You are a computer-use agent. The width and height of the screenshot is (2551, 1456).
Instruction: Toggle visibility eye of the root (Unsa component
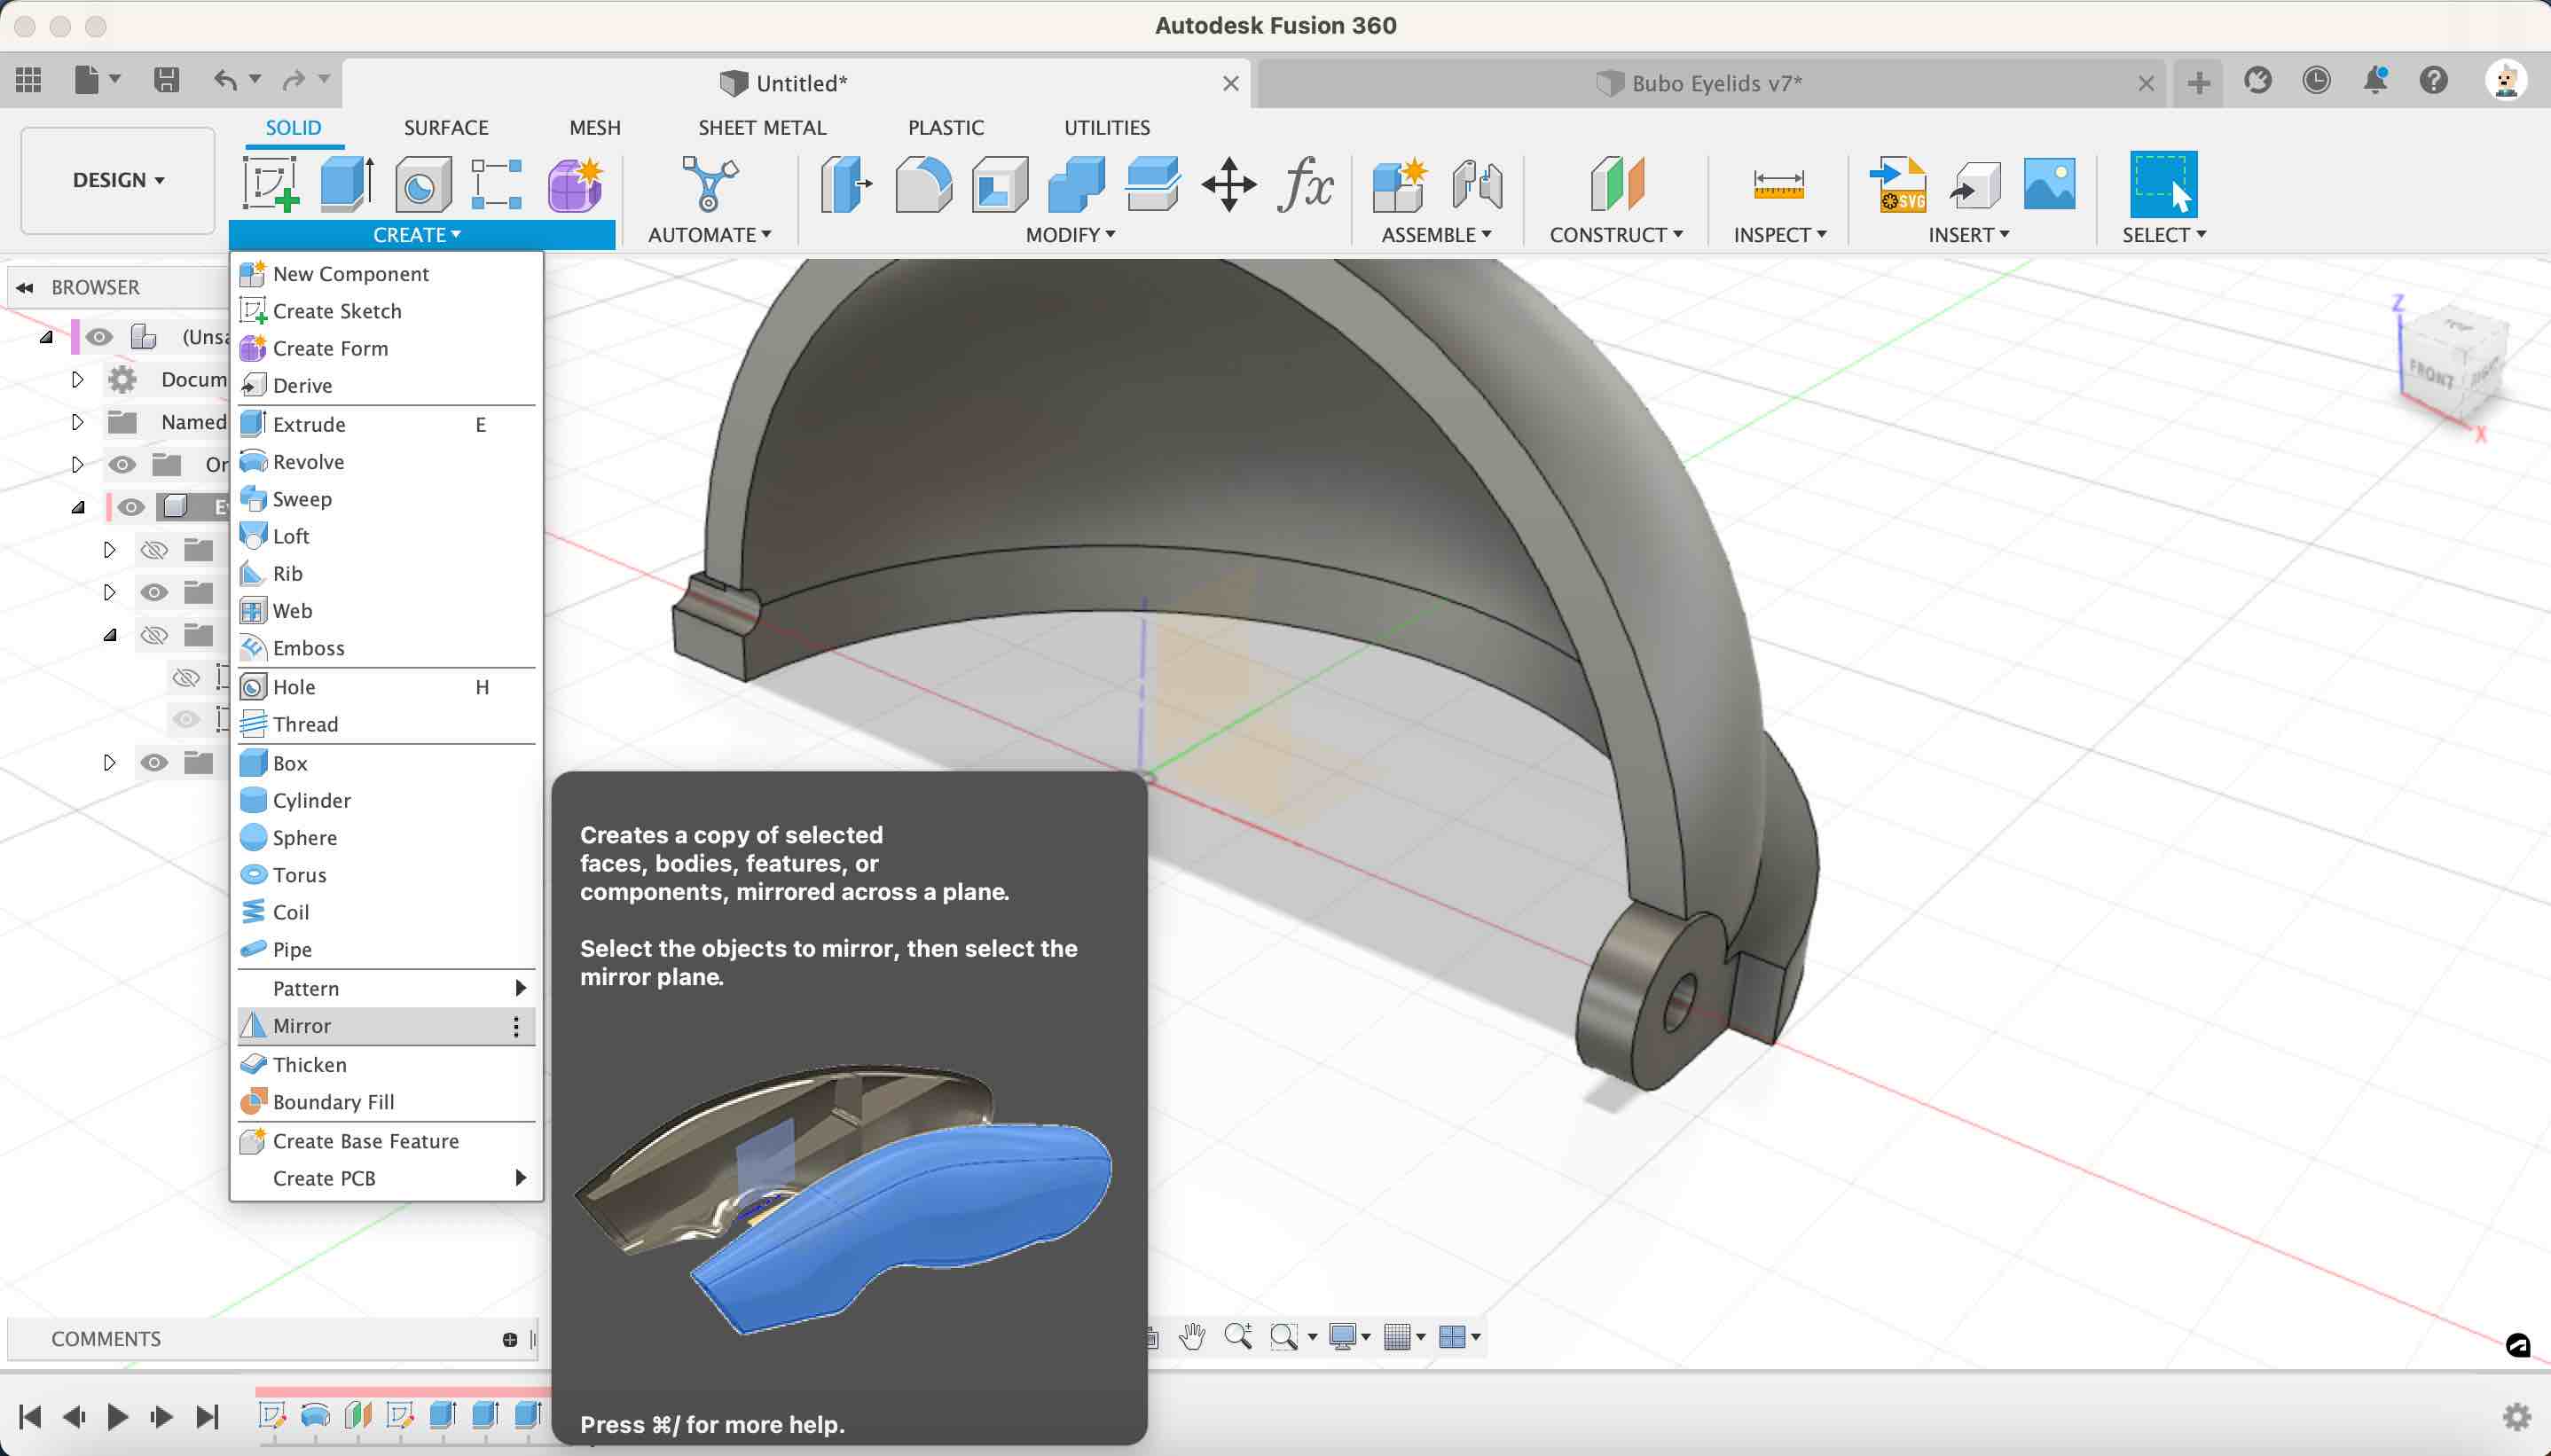(99, 337)
